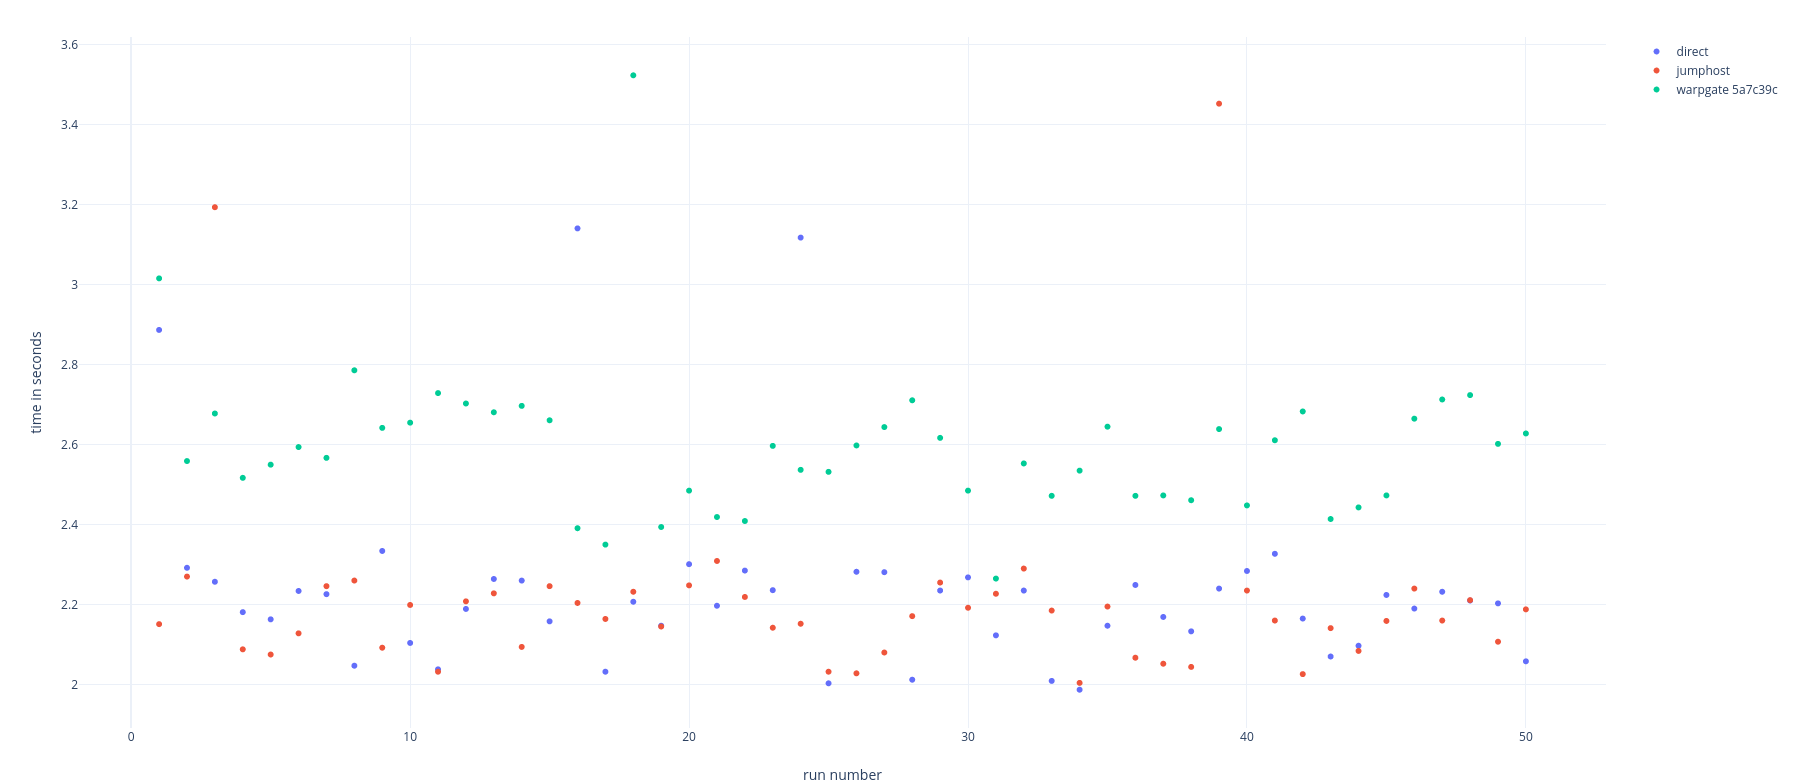Click the 'time in seconds' y-axis title
This screenshot has height=783, width=1808.
36,382
